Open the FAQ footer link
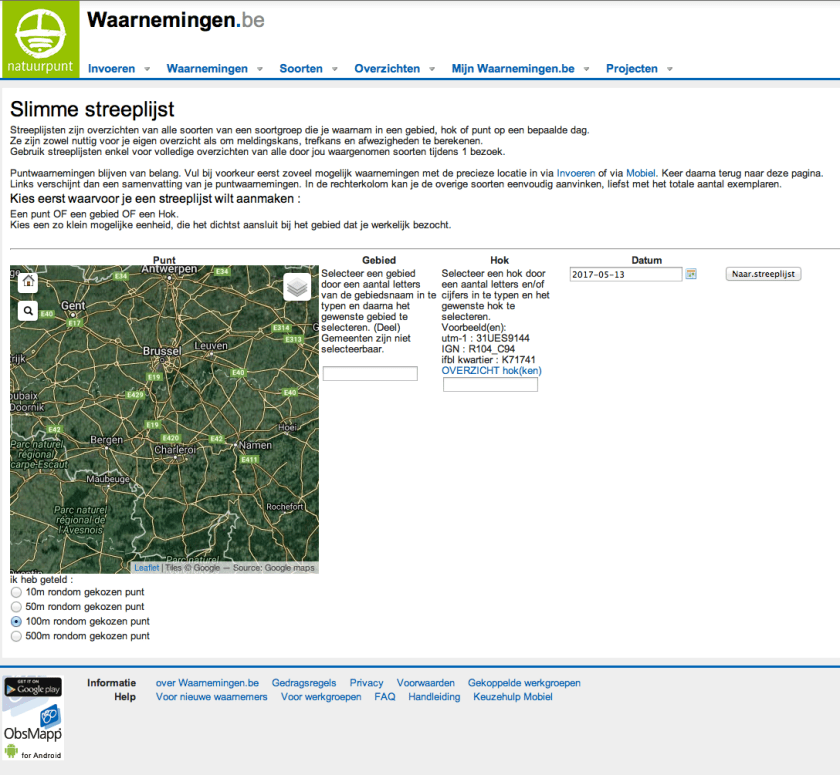Image resolution: width=840 pixels, height=775 pixels. click(385, 697)
